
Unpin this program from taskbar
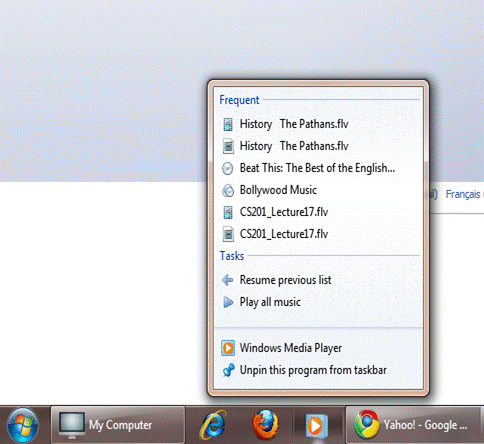(318, 370)
